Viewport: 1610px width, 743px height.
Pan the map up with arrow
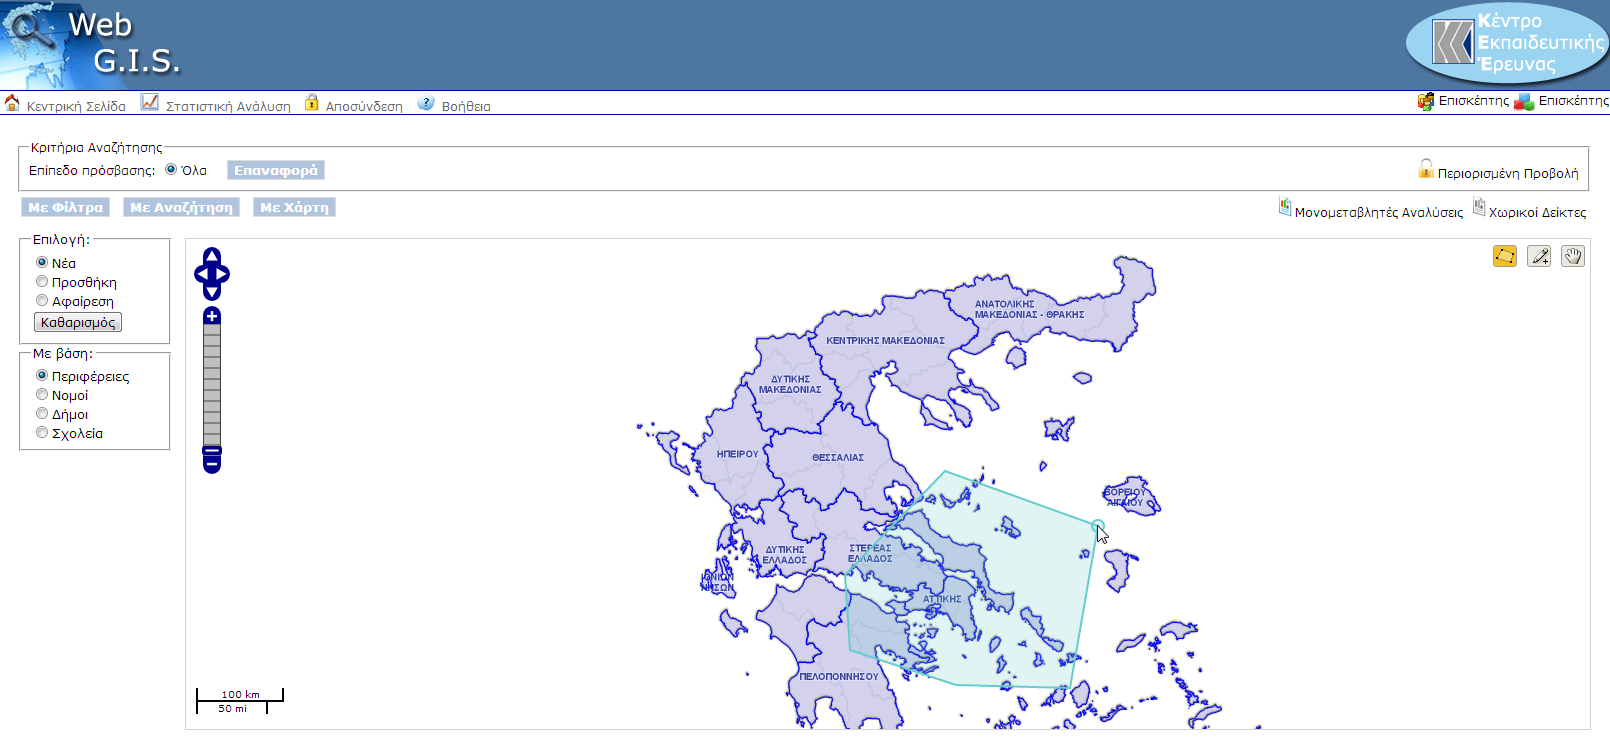click(212, 256)
